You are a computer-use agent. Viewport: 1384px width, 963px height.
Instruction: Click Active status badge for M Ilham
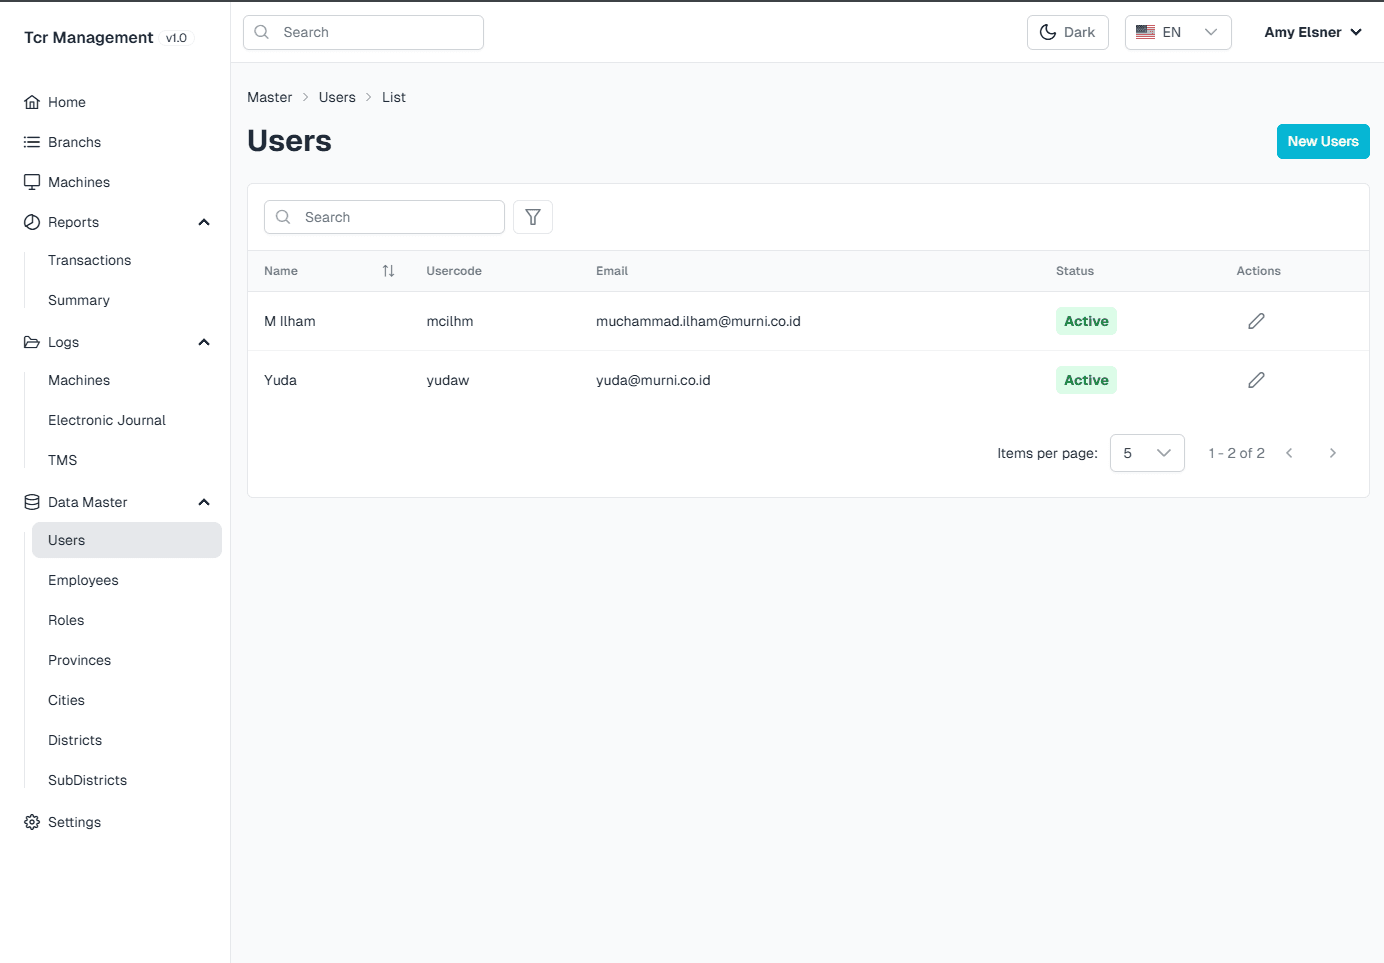[1086, 321]
